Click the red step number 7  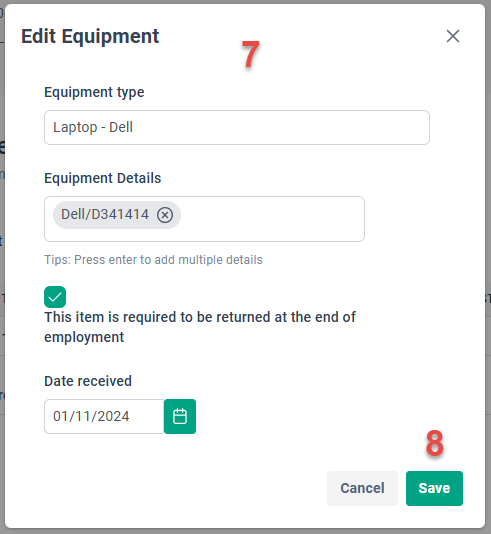[251, 54]
